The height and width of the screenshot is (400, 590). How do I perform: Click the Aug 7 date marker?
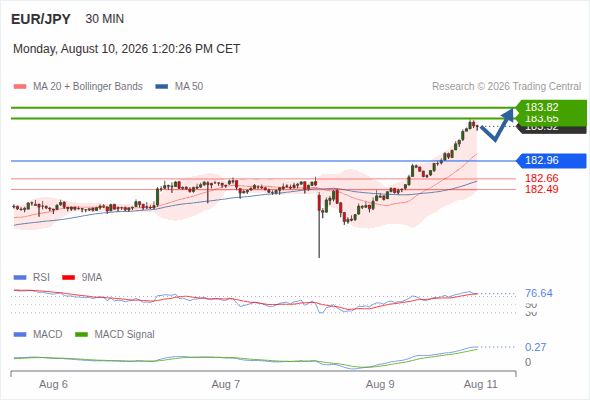point(226,384)
